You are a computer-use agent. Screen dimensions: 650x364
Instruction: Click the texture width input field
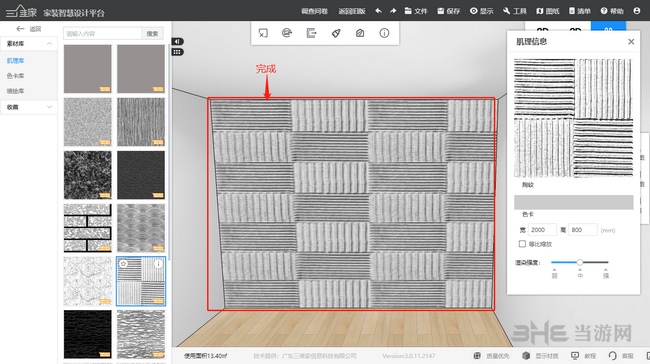tap(542, 230)
